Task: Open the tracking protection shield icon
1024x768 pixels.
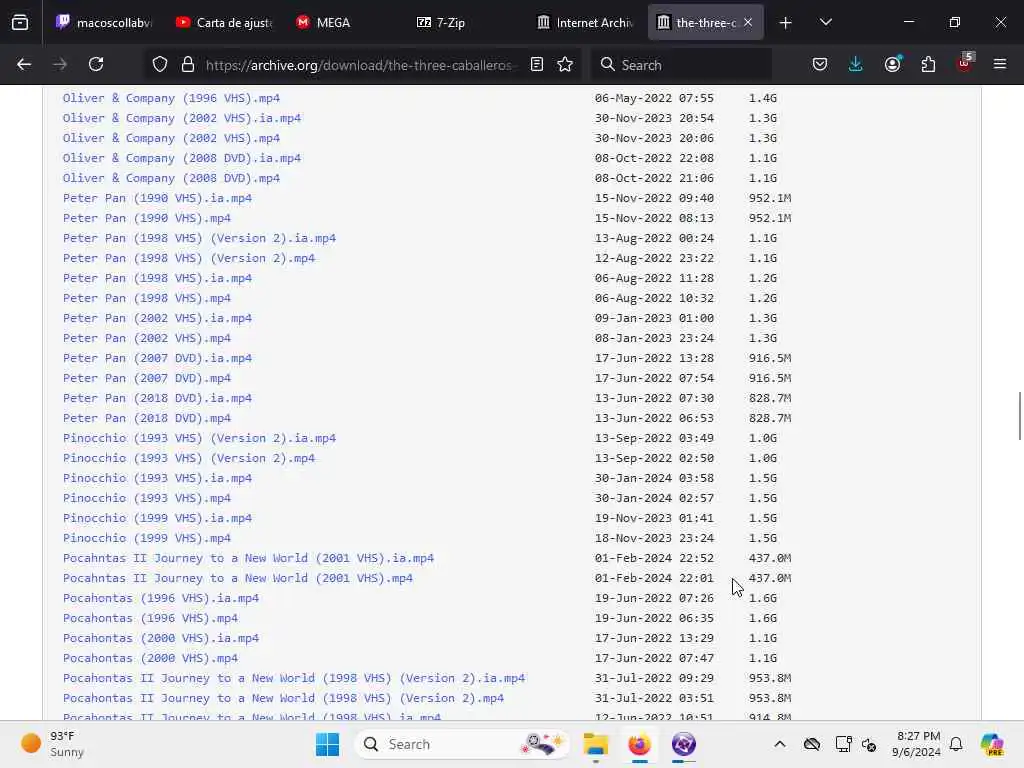Action: point(160,65)
